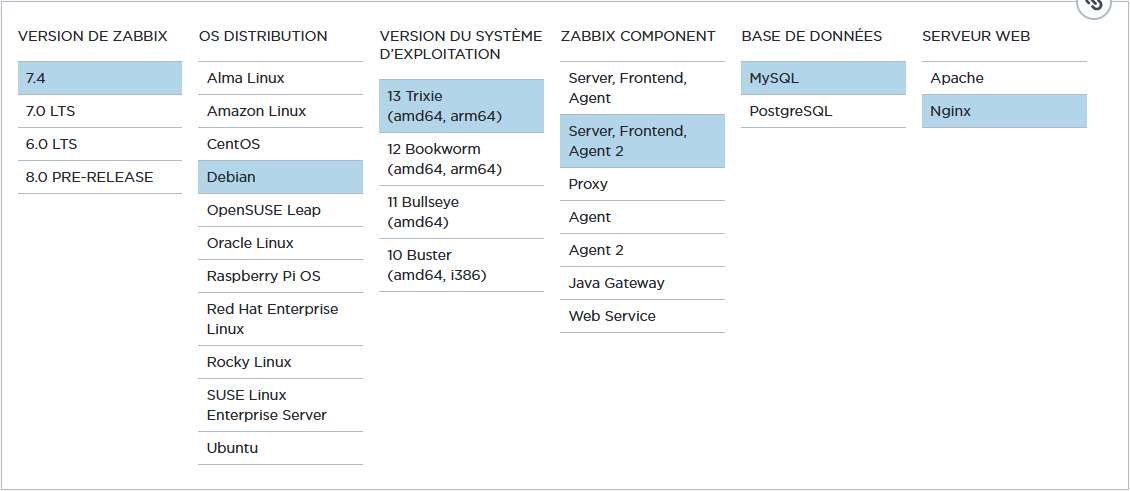Pick SUSE Linux Enterprise Server
The width and height of the screenshot is (1130, 491).
280,405
